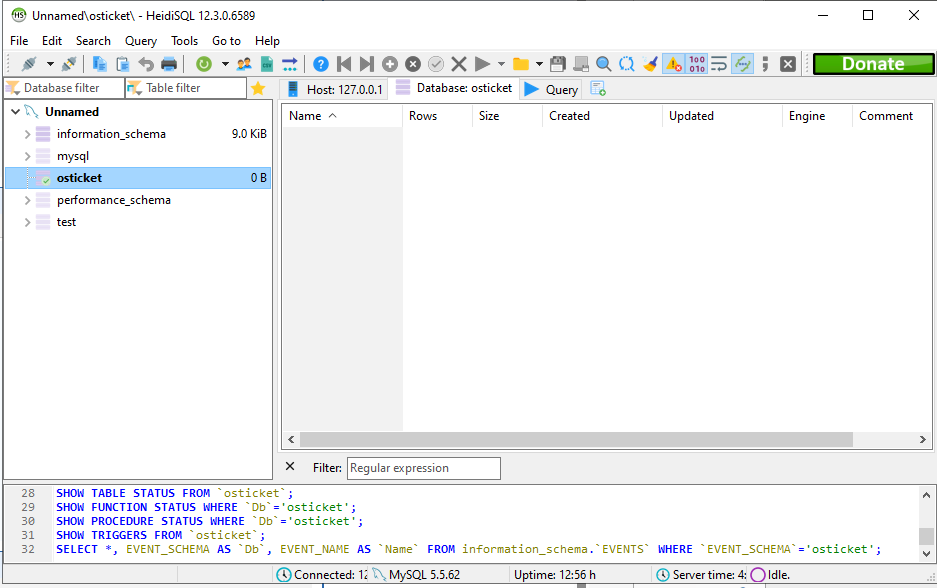Switch to the Database: osticket tab
Viewport: 937px width, 588px height.
tap(454, 88)
